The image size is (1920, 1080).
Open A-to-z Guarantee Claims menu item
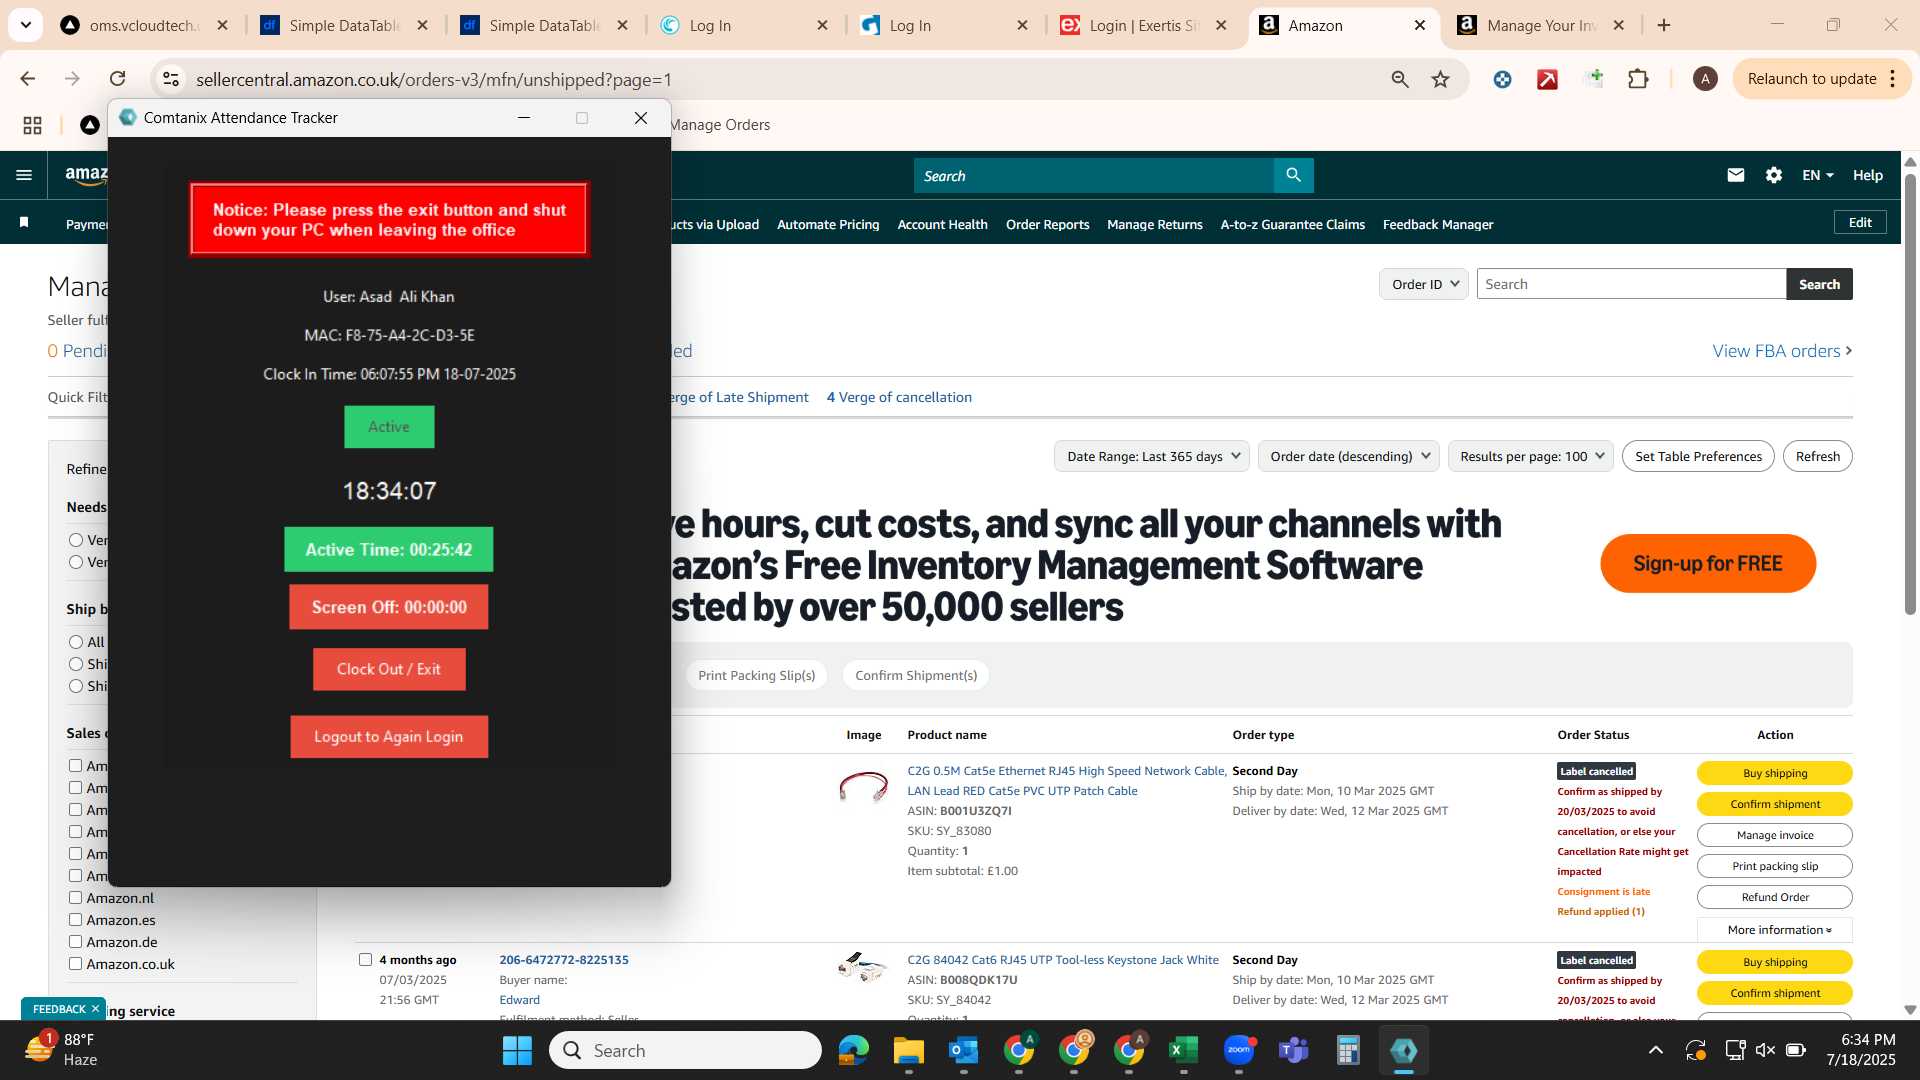pos(1292,224)
